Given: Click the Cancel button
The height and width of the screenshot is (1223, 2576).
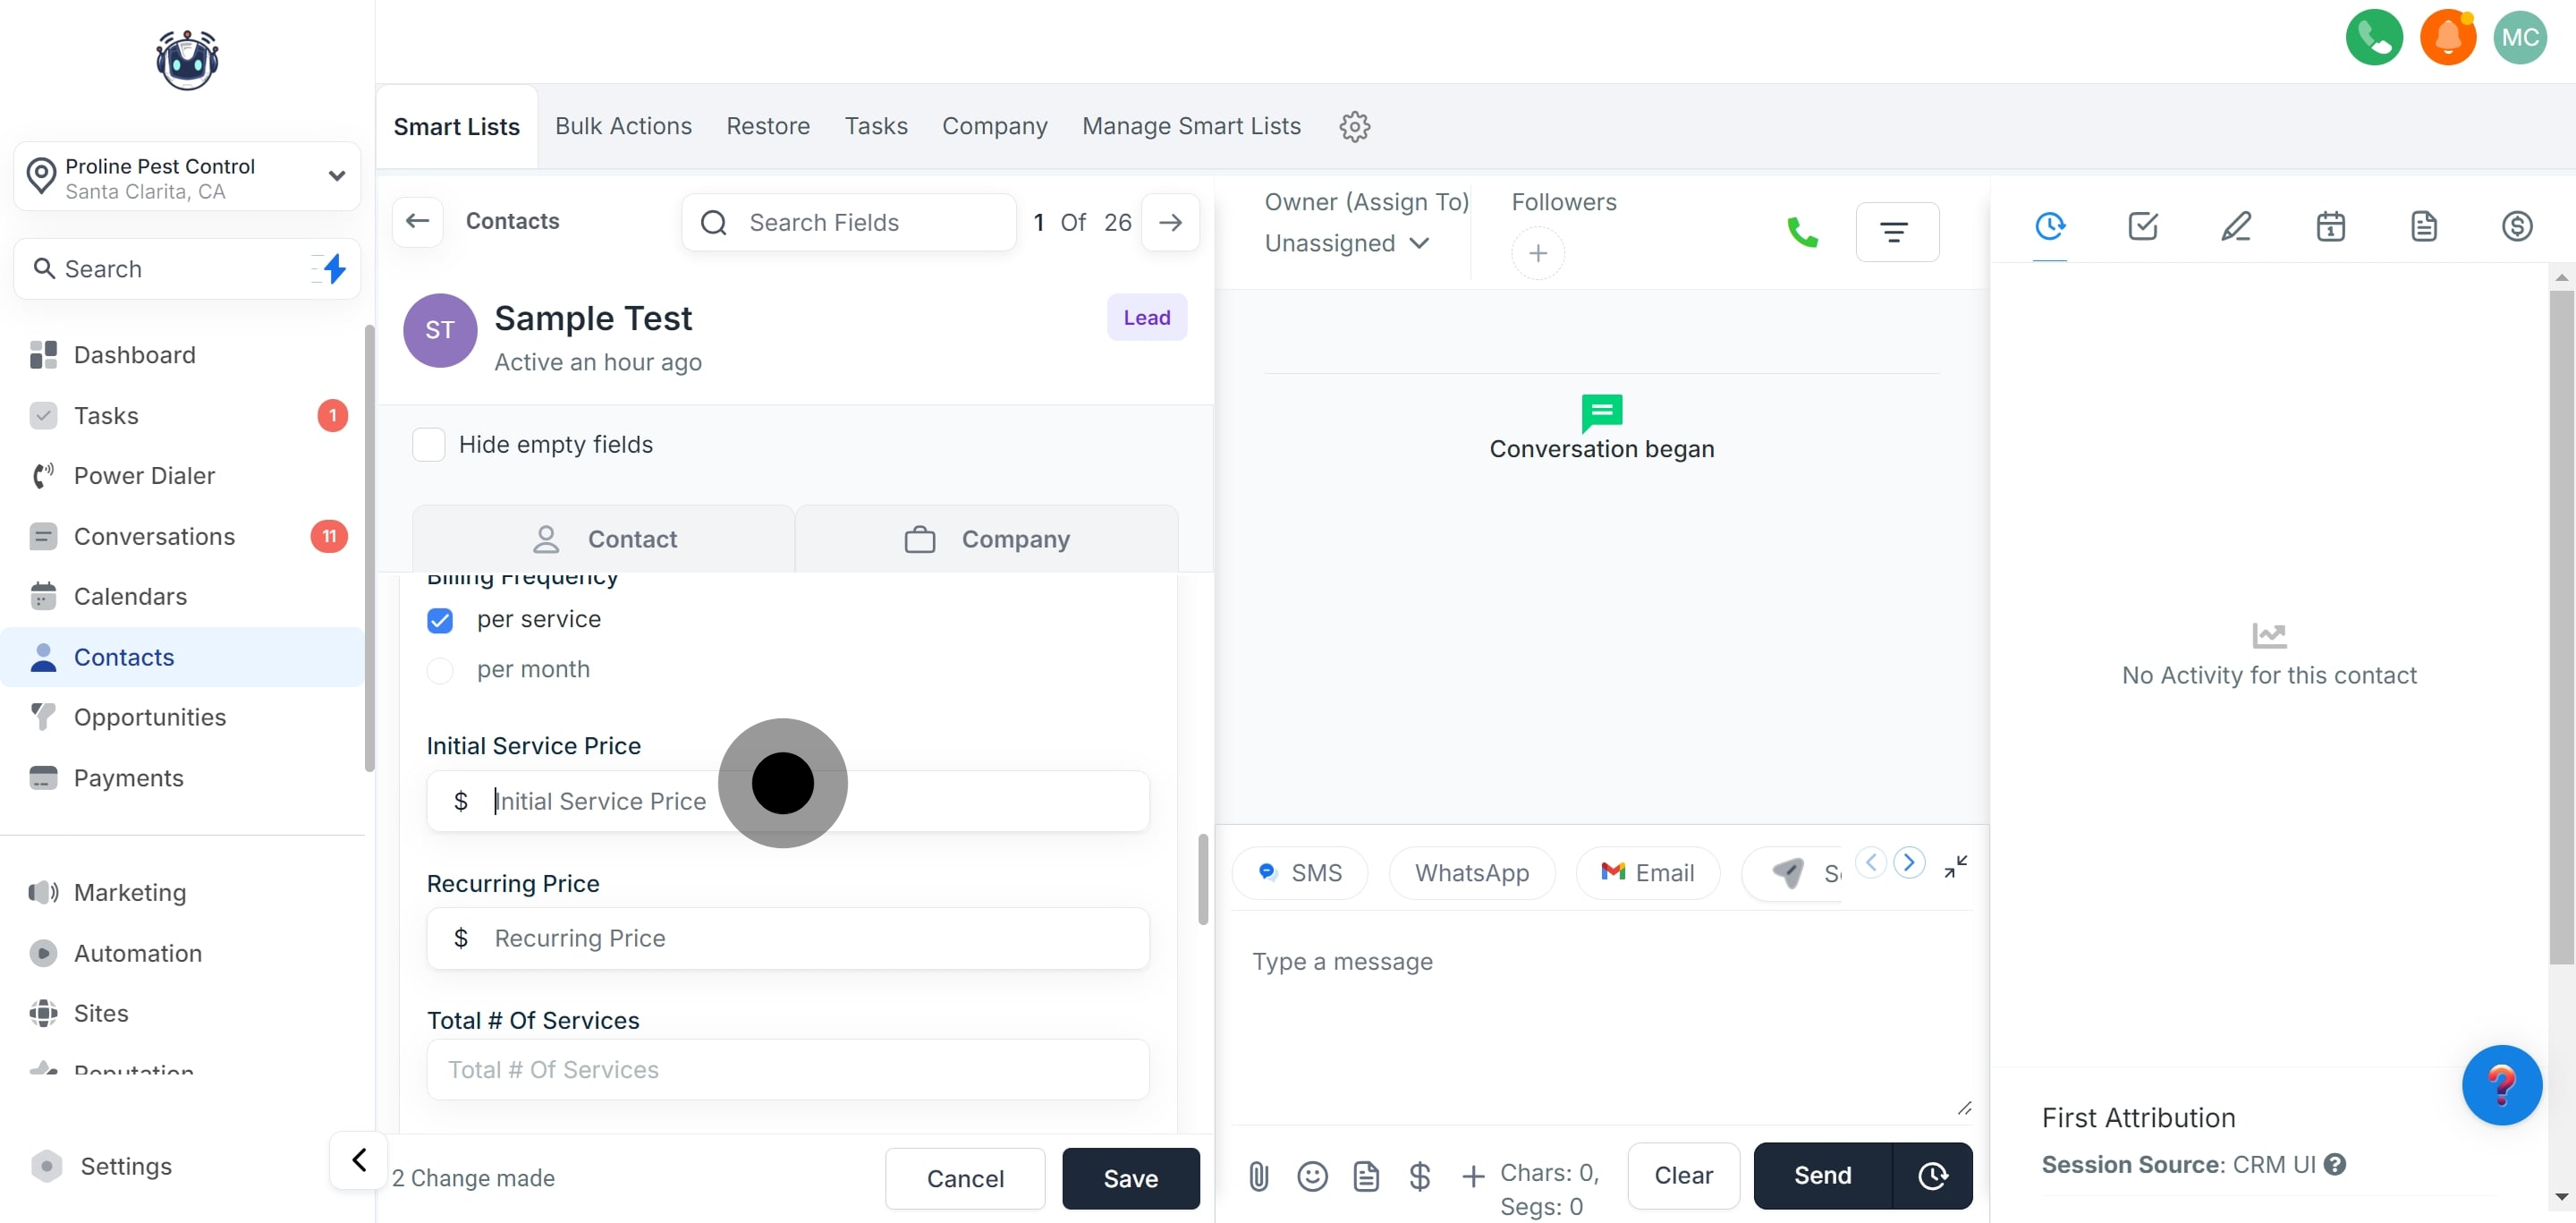Looking at the screenshot, I should tap(964, 1178).
